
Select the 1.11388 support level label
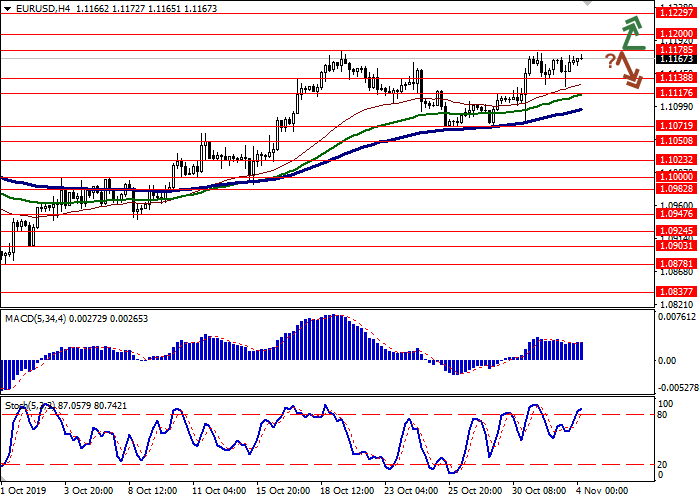click(x=676, y=77)
